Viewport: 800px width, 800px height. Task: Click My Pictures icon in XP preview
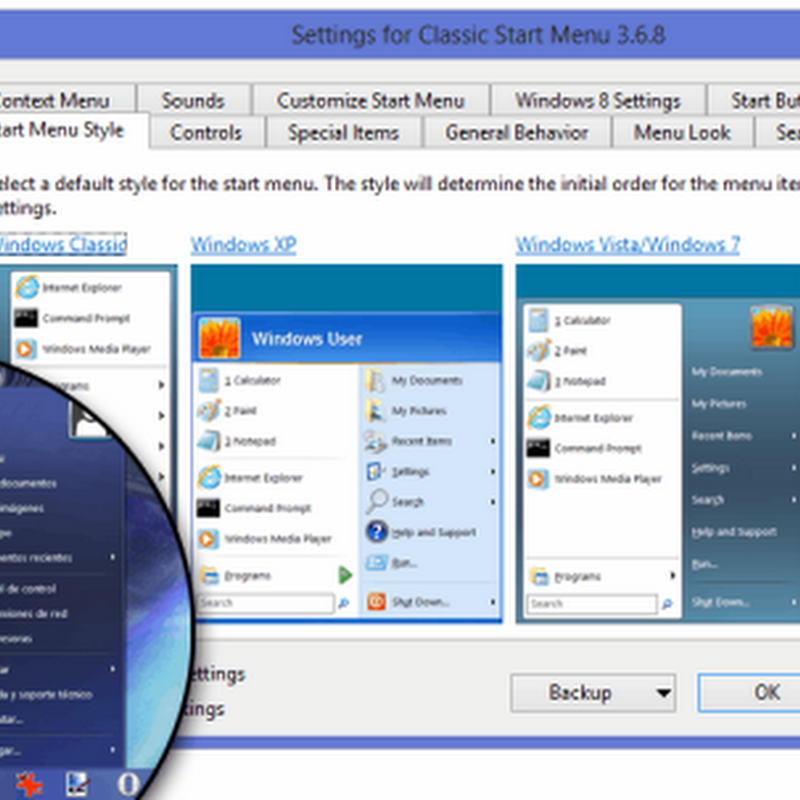click(x=376, y=411)
